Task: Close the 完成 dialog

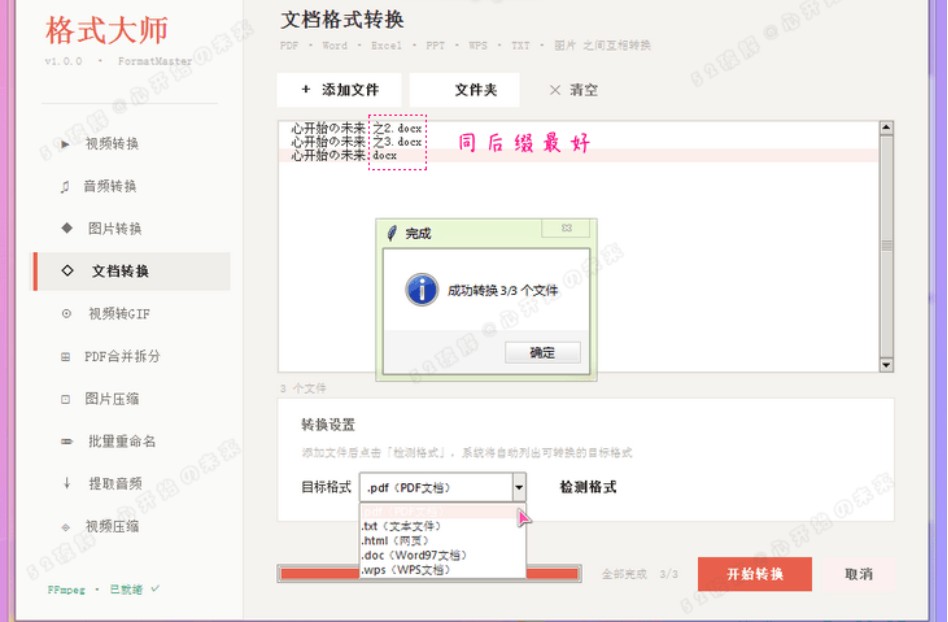Action: click(567, 228)
